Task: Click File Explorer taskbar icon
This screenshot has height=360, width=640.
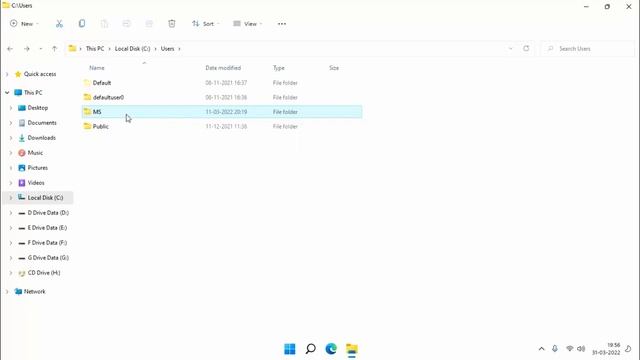Action: (352, 349)
